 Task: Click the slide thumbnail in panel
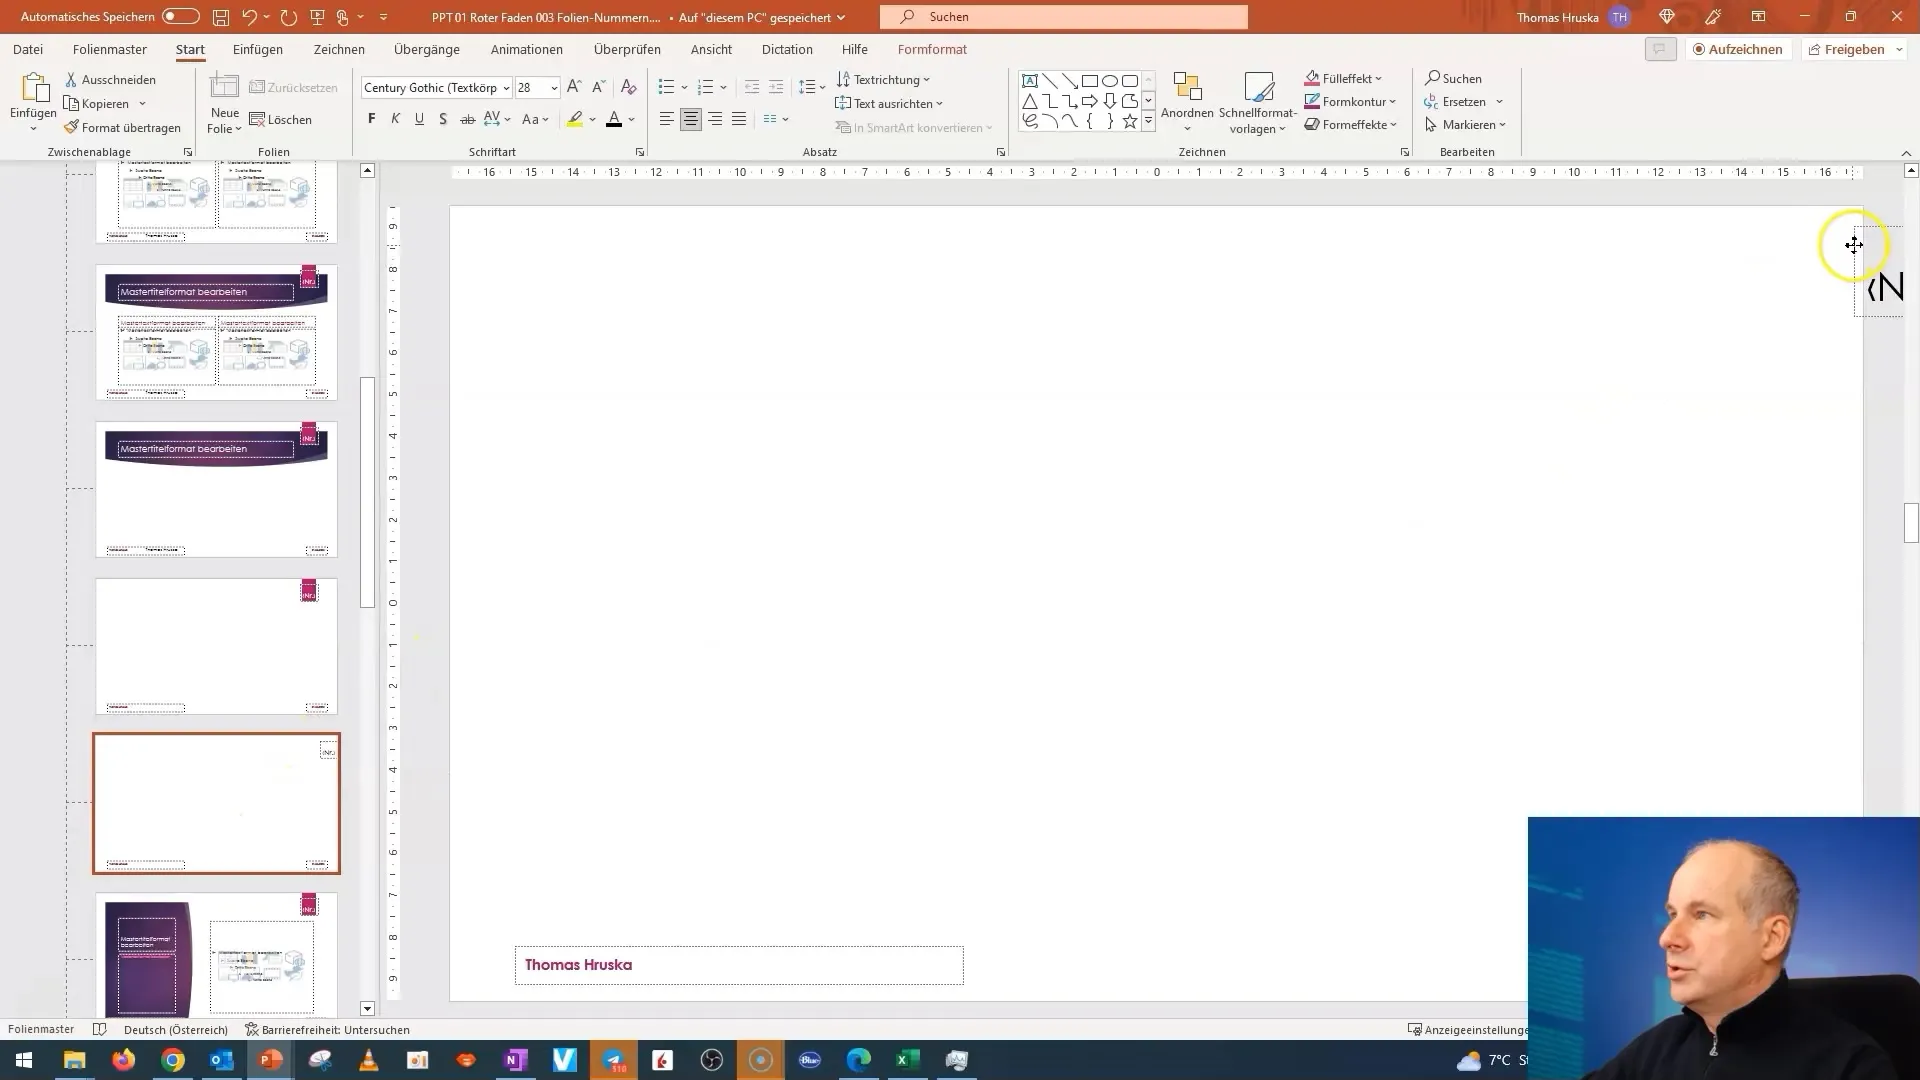(x=216, y=803)
